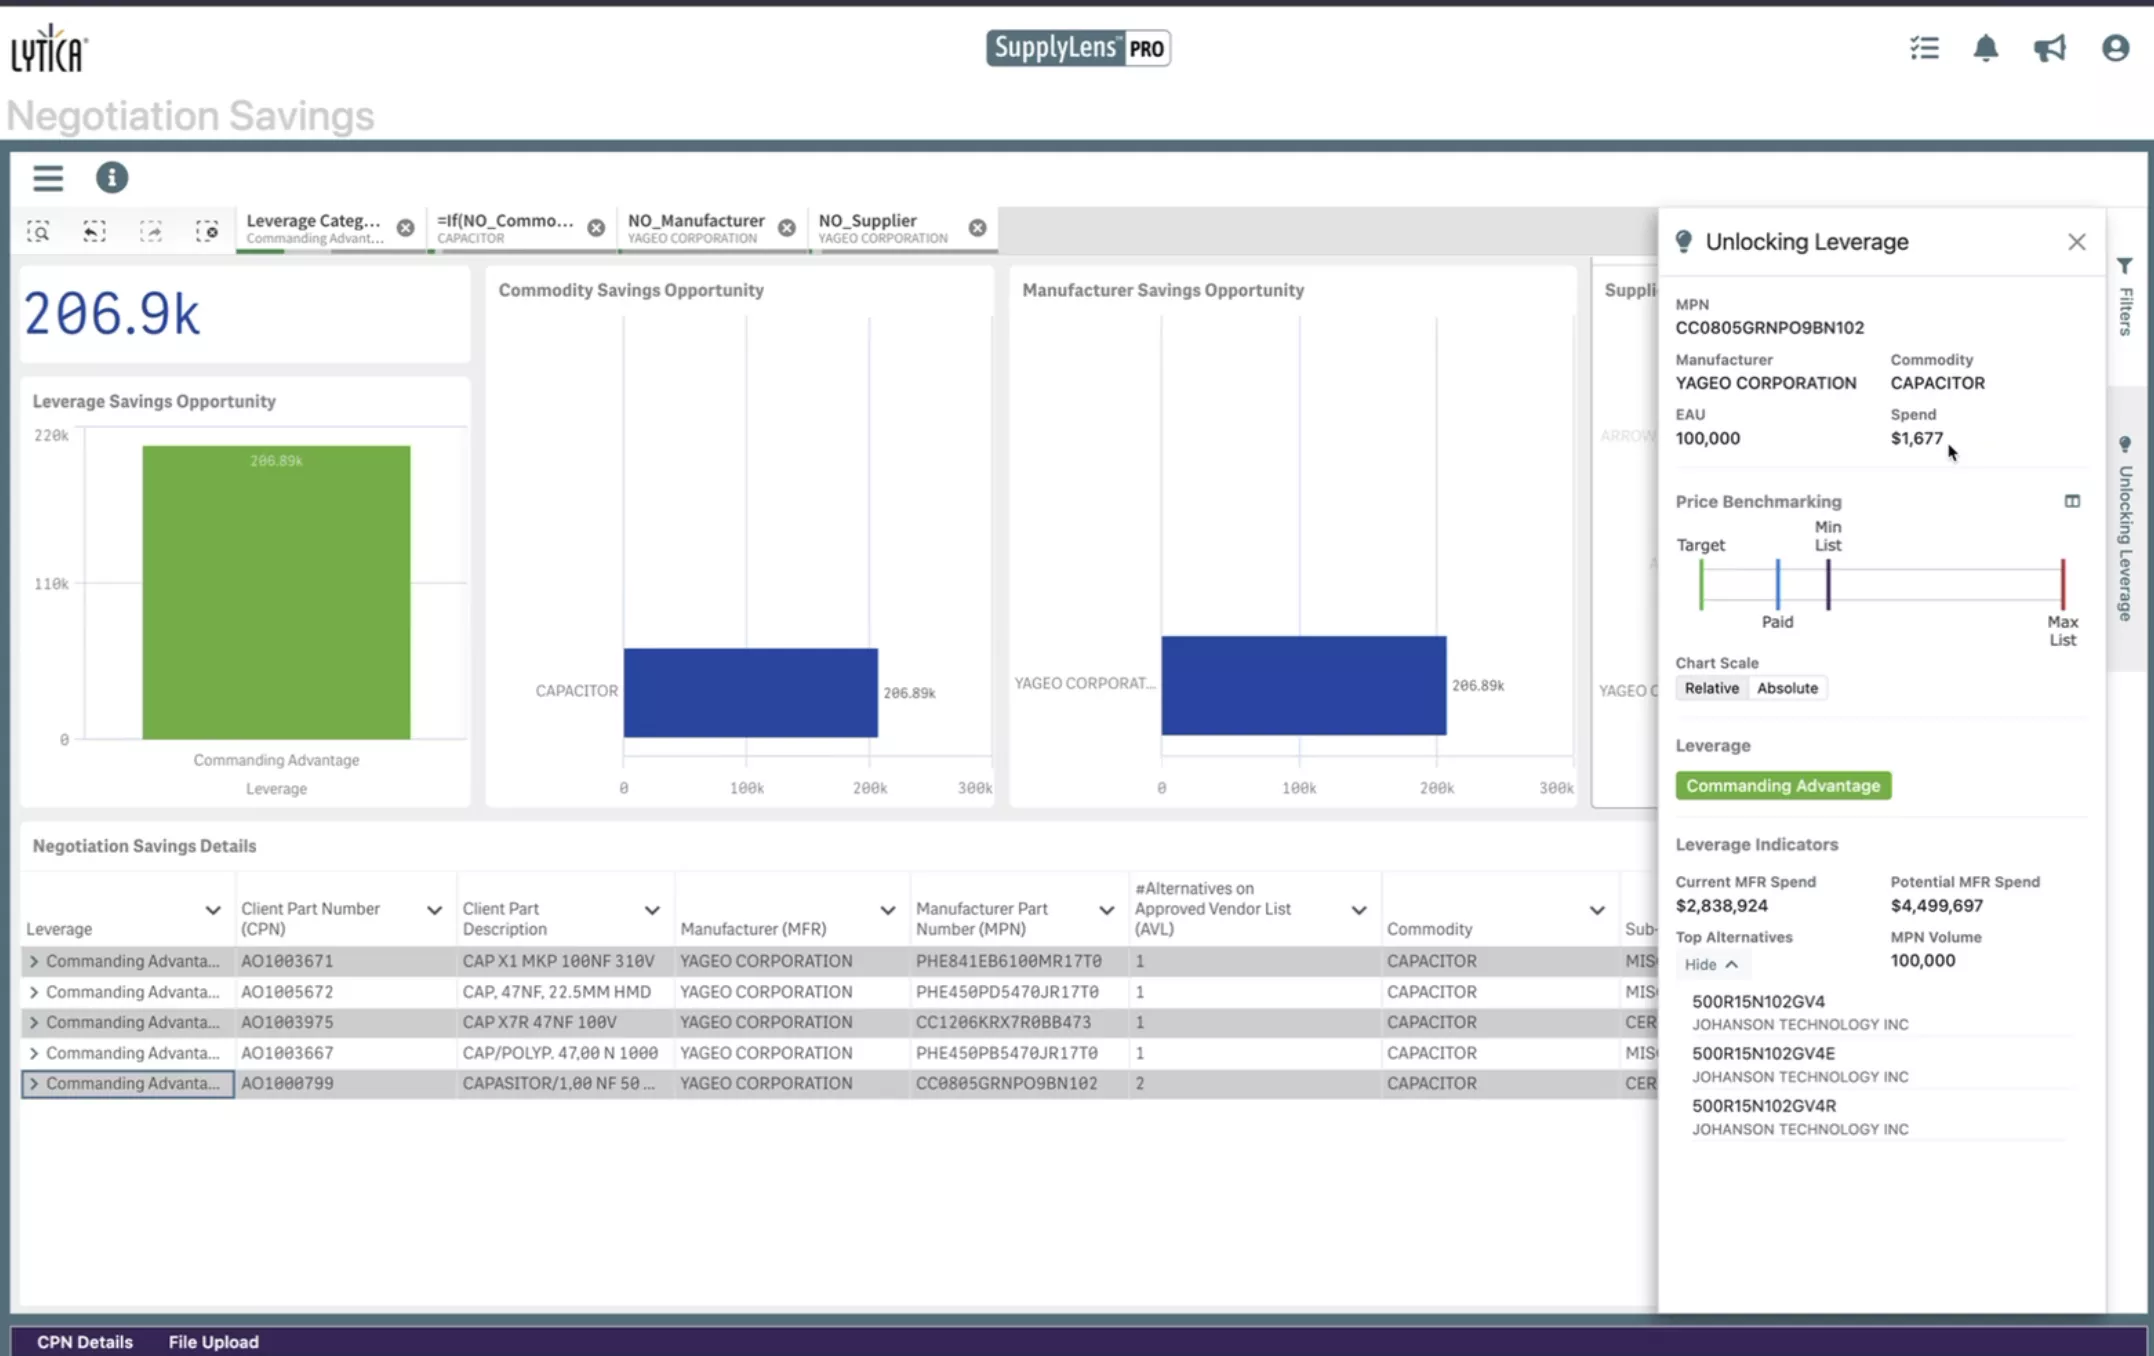Select Relative chart scale option
Viewport: 2154px width, 1356px height.
(1711, 688)
